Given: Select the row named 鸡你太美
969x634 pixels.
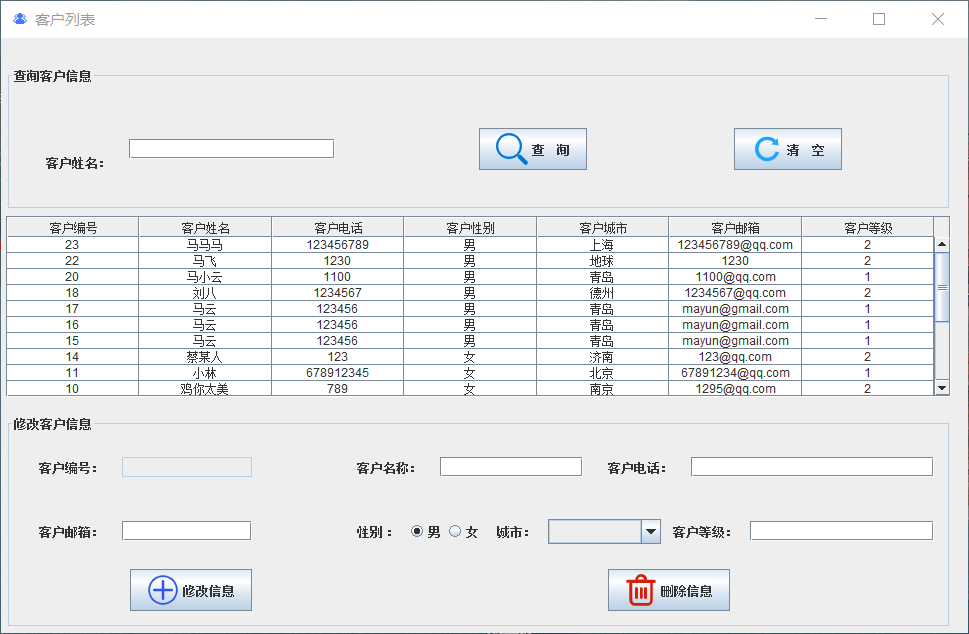Looking at the screenshot, I should (470, 389).
